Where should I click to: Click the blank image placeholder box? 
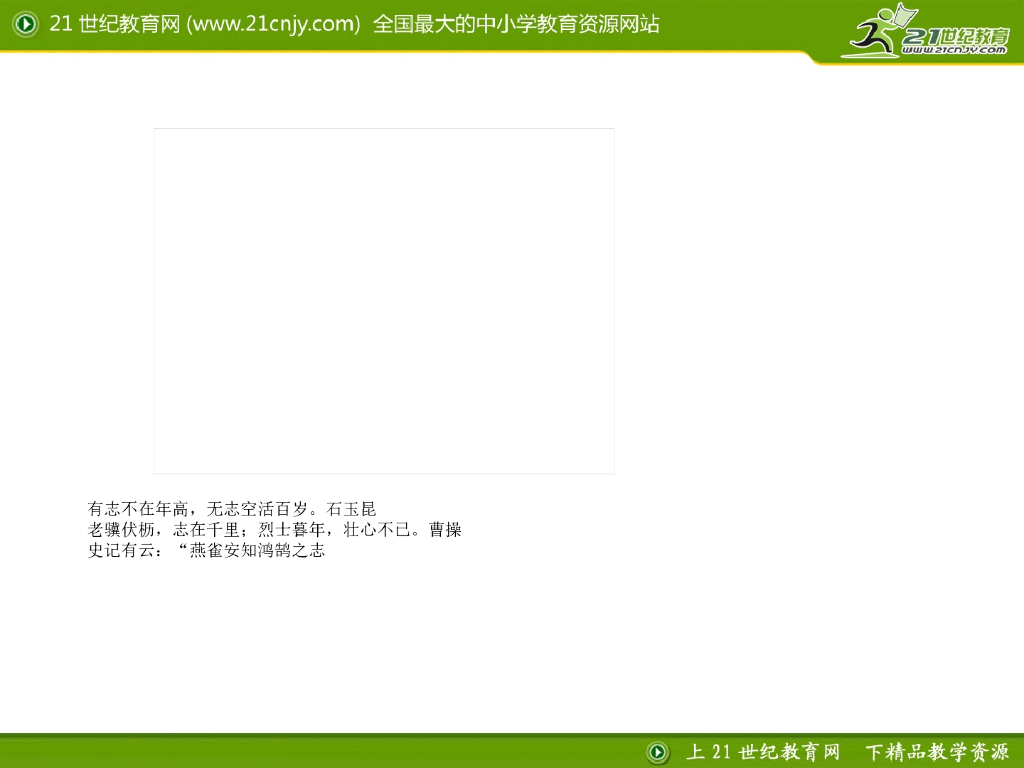tap(384, 301)
